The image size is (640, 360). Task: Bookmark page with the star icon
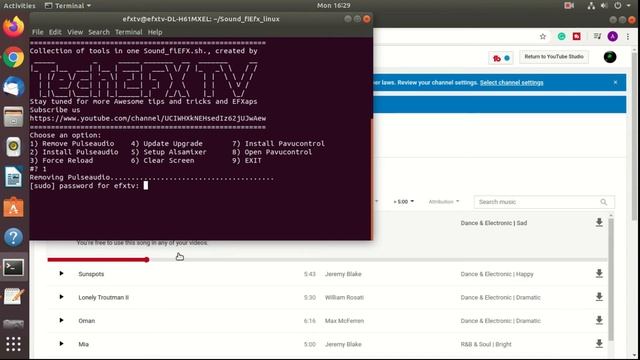point(542,36)
